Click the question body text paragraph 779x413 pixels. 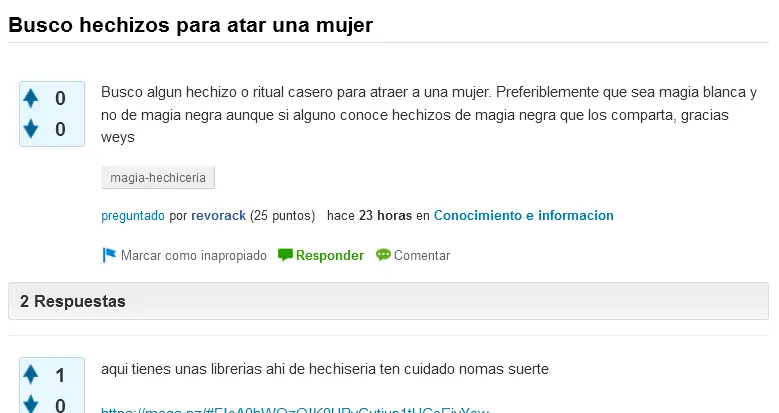429,114
